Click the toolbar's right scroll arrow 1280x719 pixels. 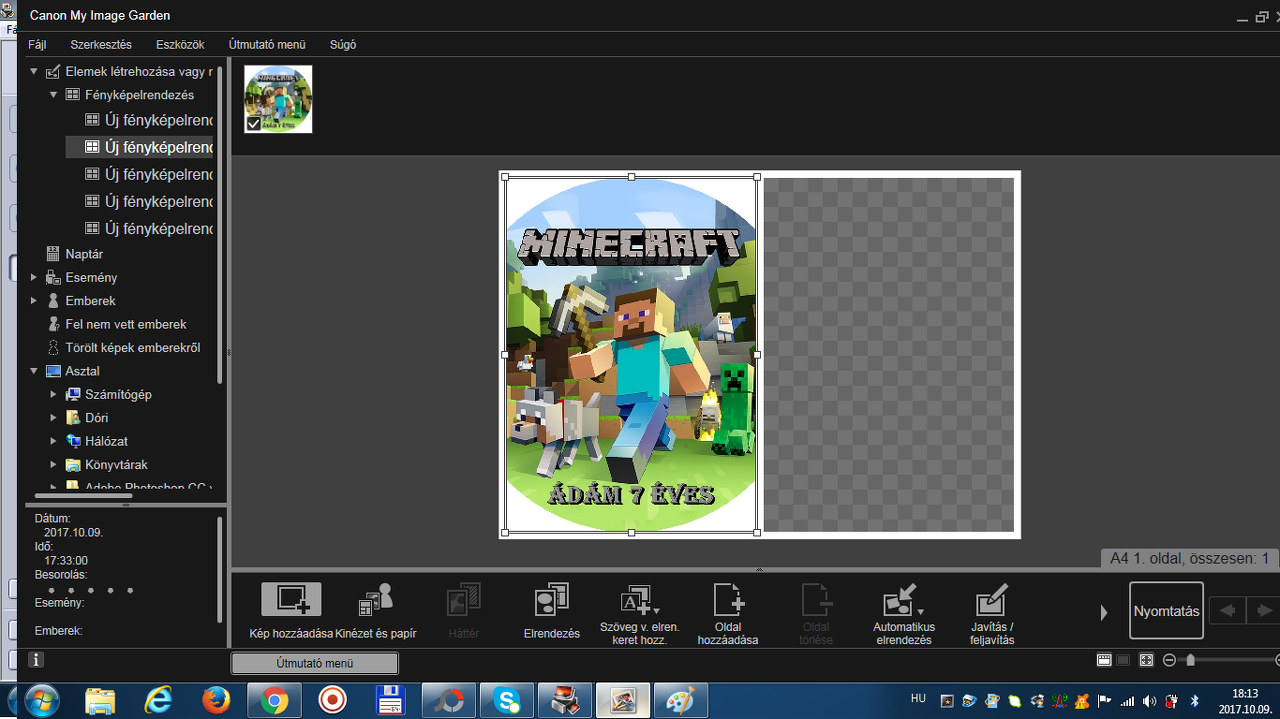1104,612
